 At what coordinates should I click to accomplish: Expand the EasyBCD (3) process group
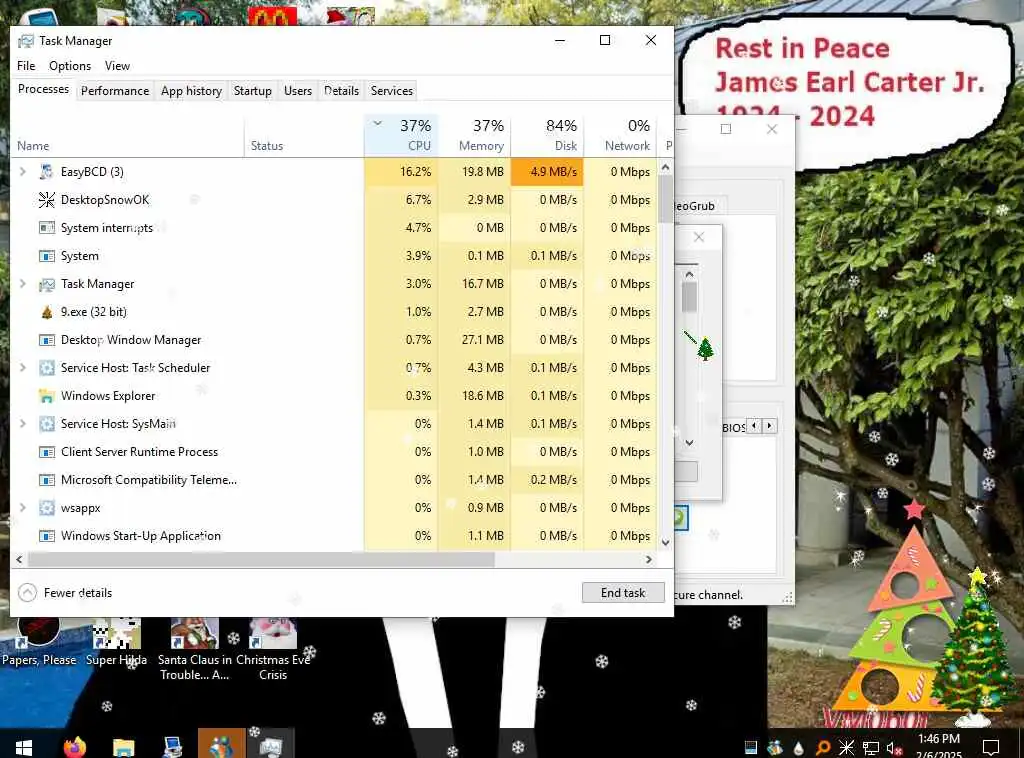(23, 172)
